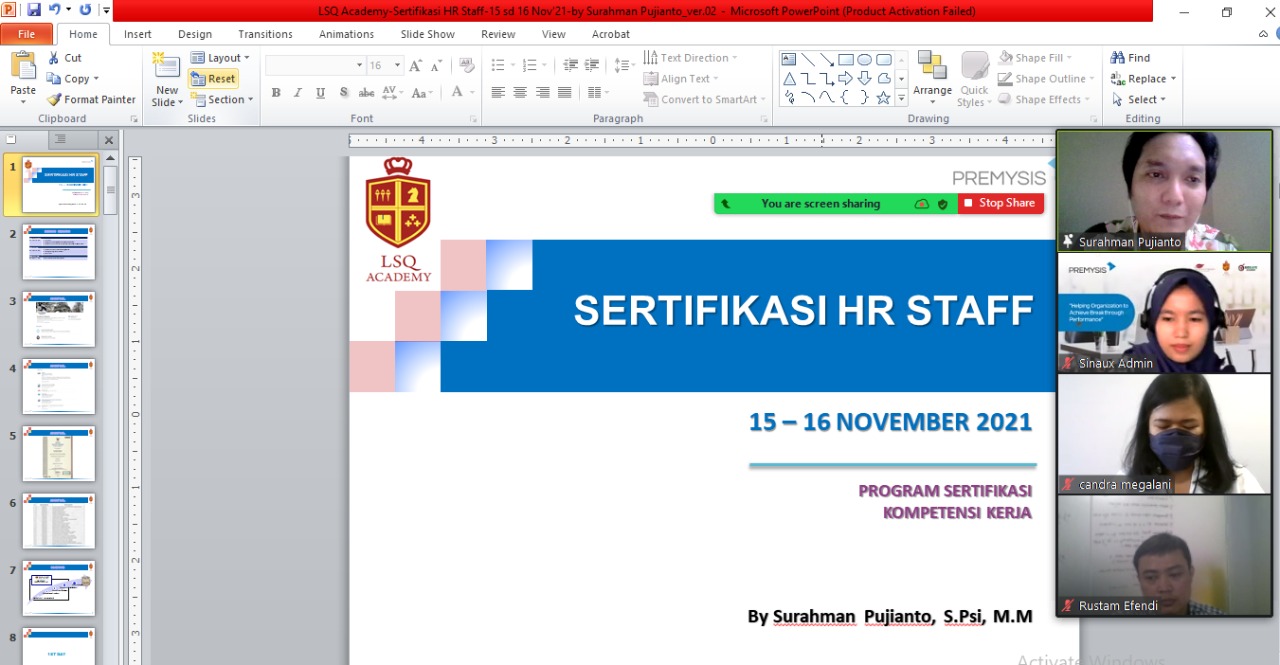This screenshot has height=665, width=1280.
Task: Select the slide title SERTIFIKASI HR STAFF
Action: tap(803, 311)
